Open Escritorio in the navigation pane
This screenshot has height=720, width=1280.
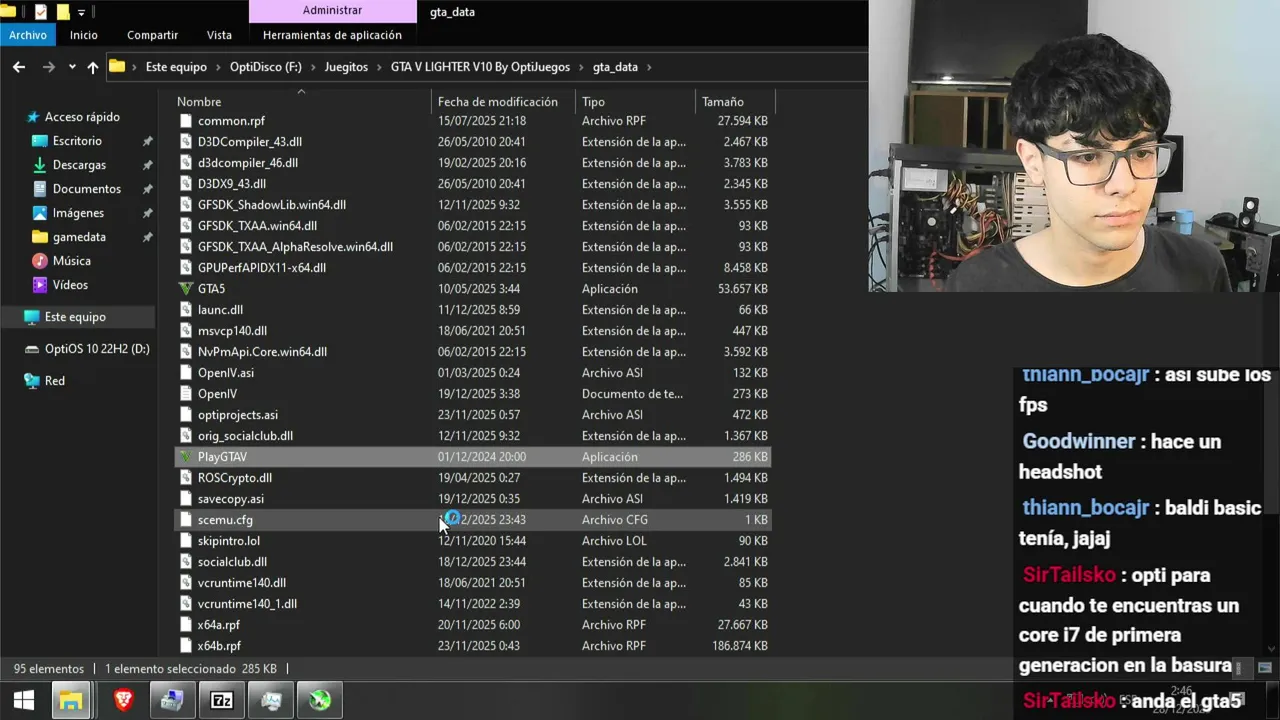77,141
